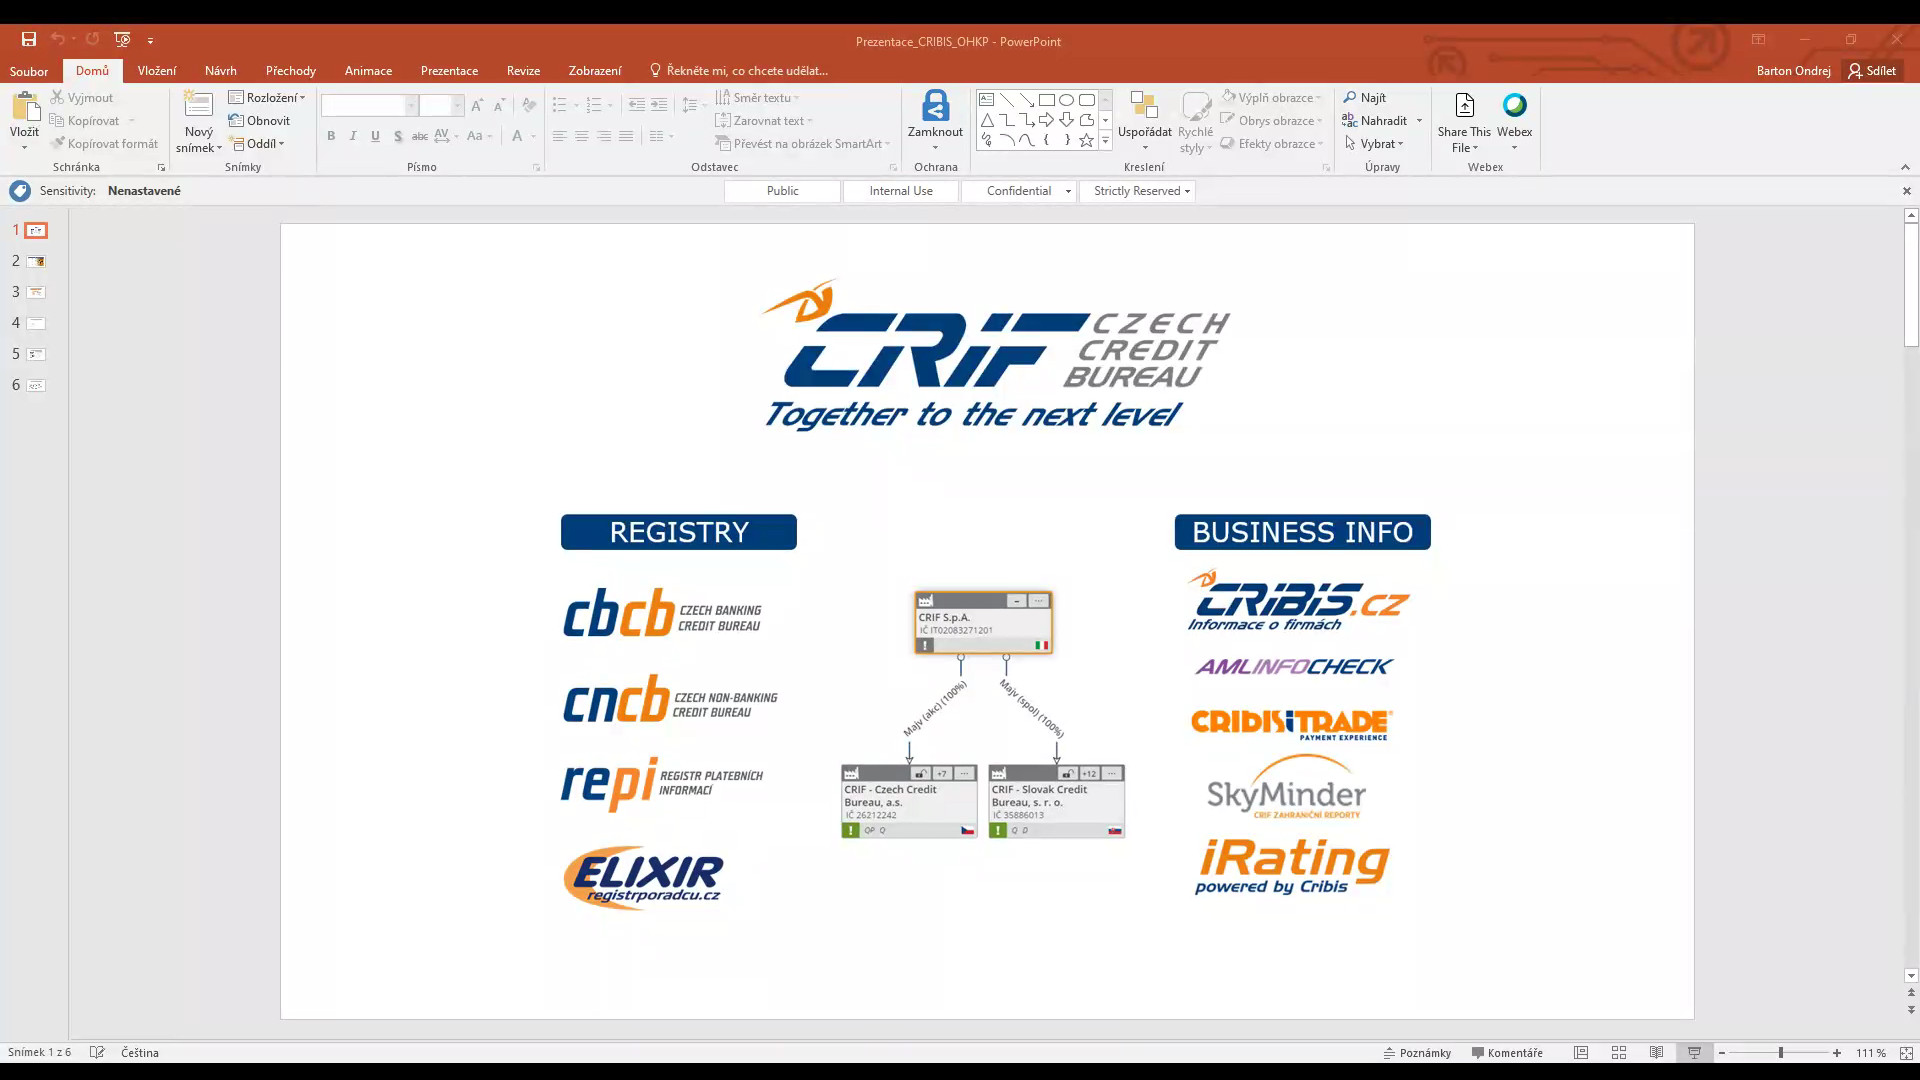Toggle justify paragraph alignment

(626, 136)
